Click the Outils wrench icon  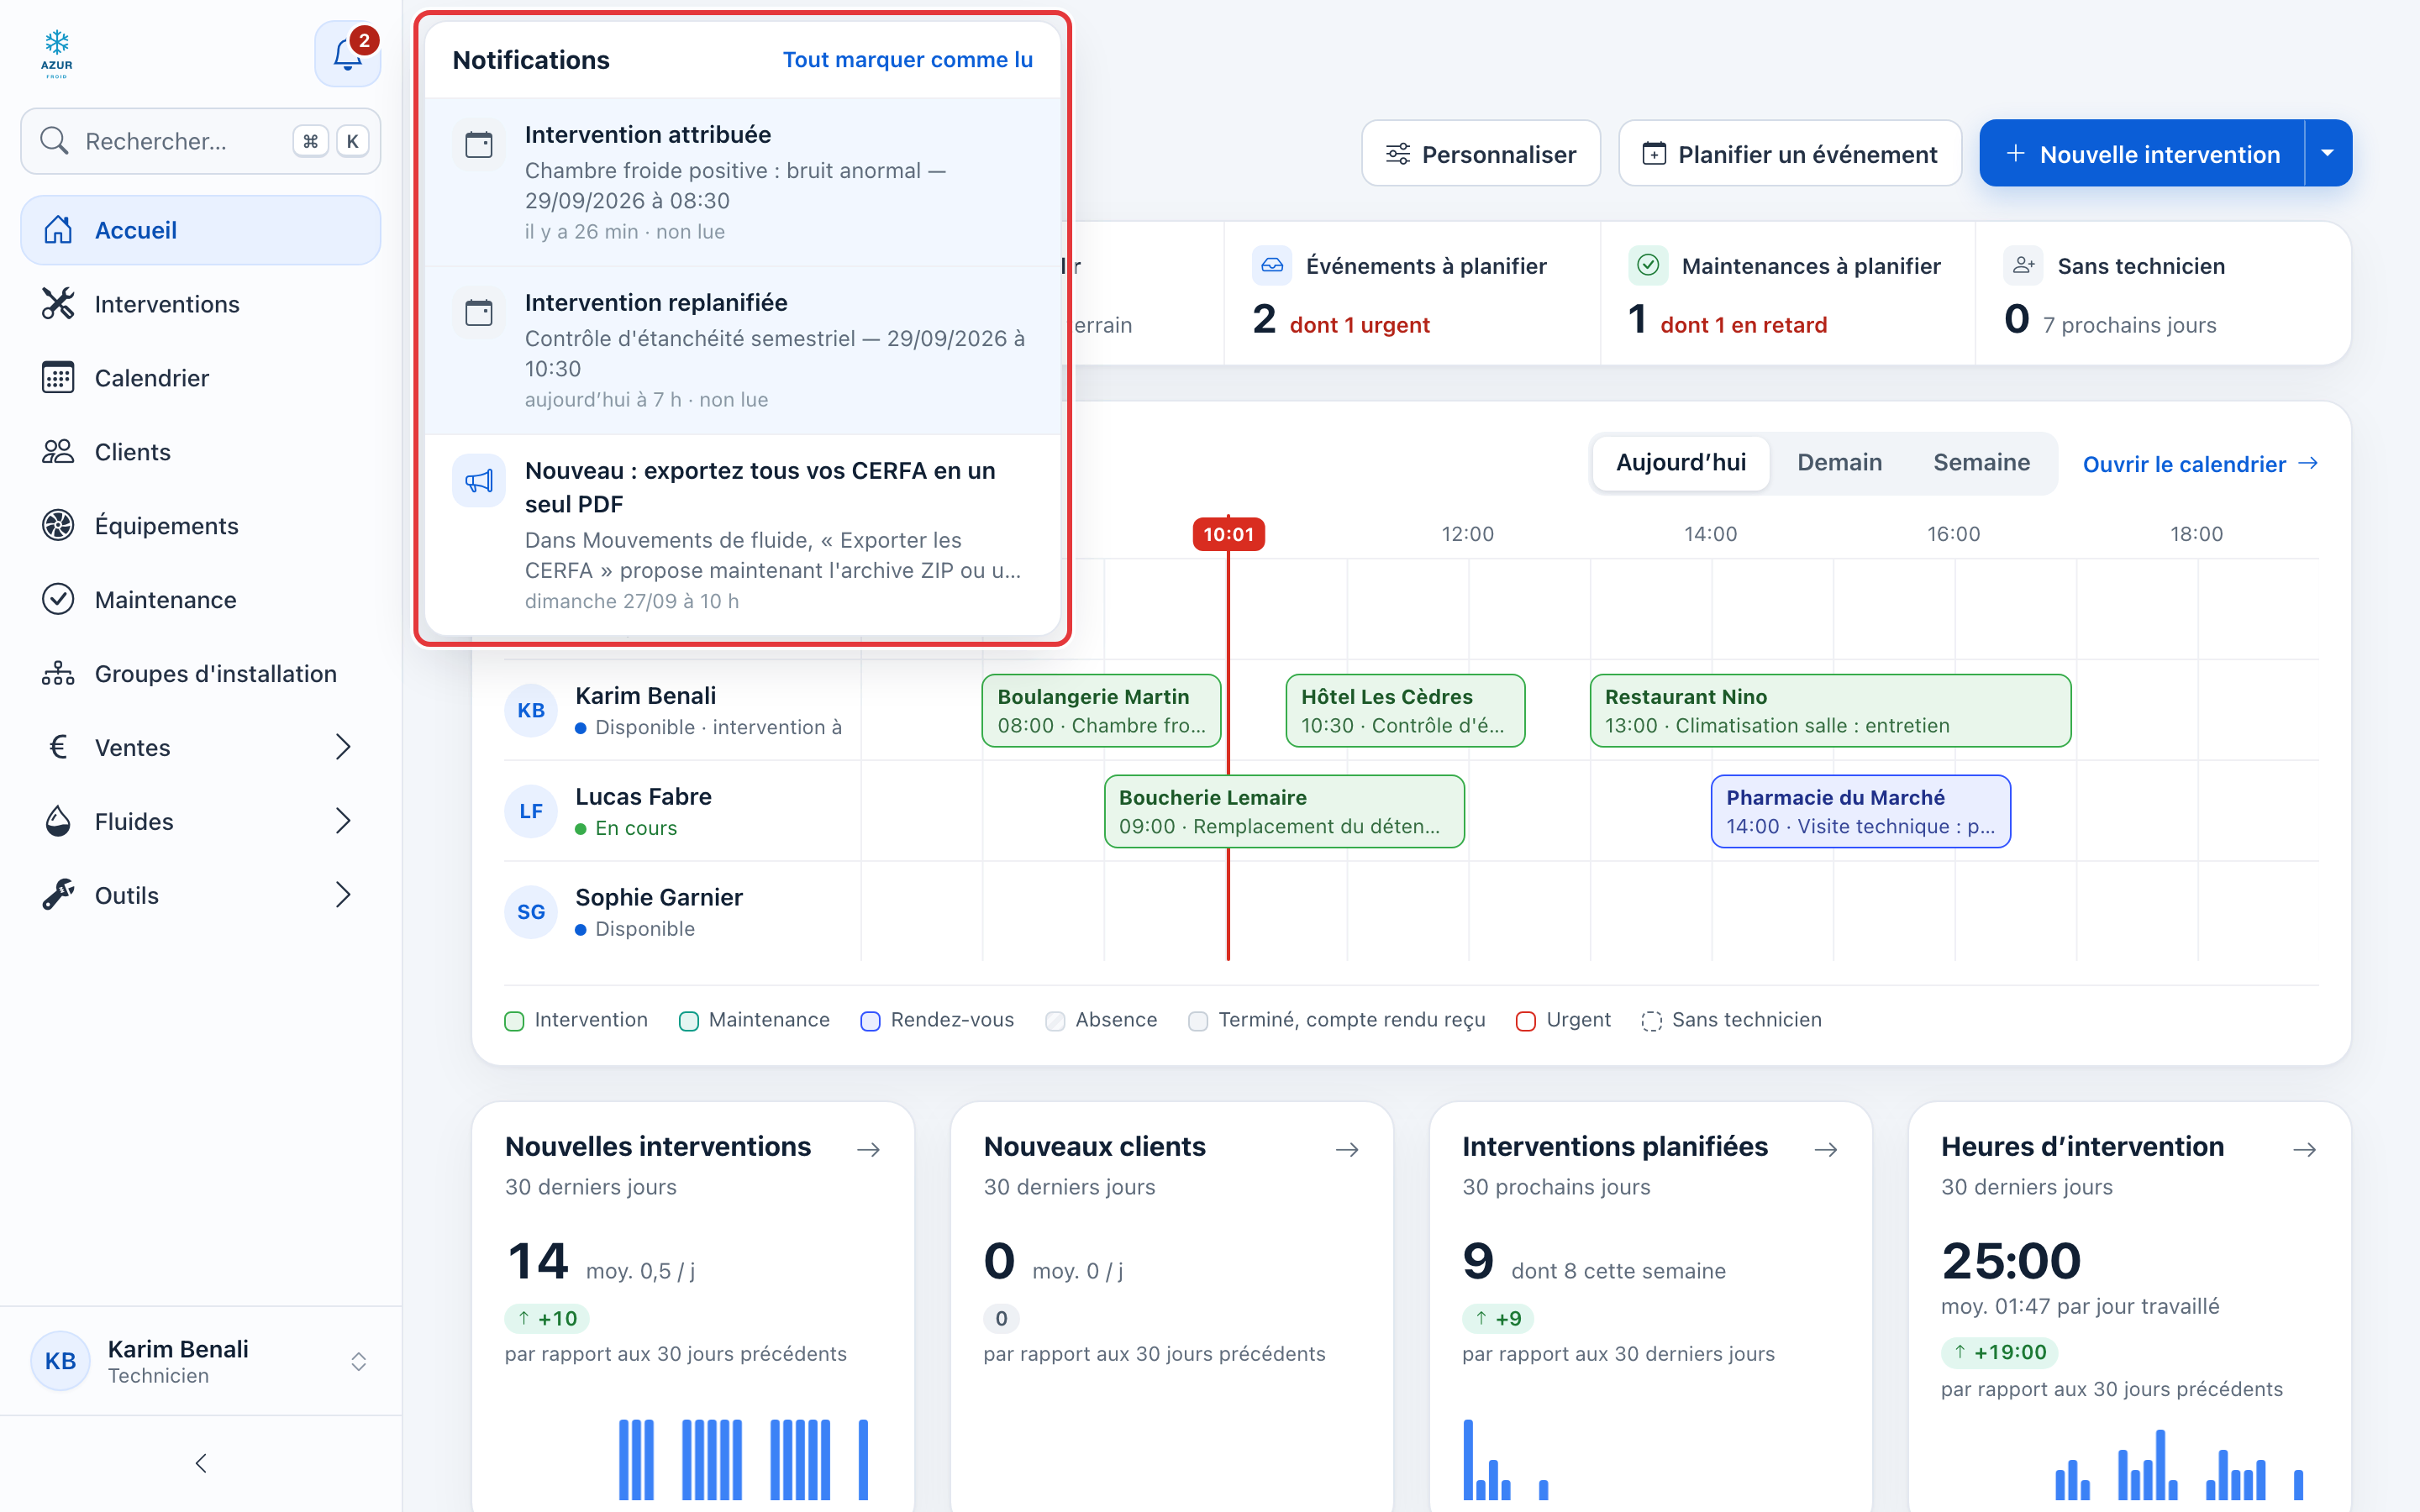(58, 895)
